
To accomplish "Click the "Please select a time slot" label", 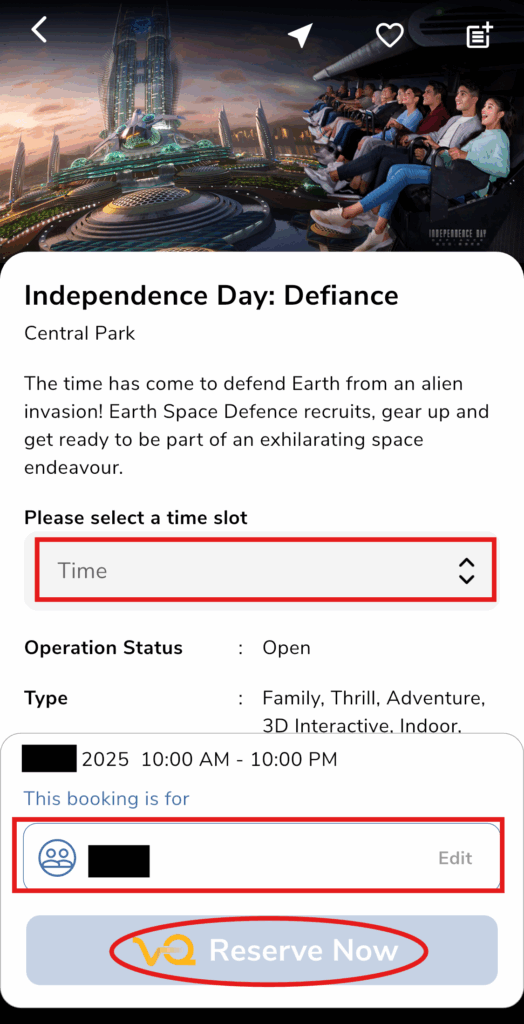I will [x=136, y=518].
